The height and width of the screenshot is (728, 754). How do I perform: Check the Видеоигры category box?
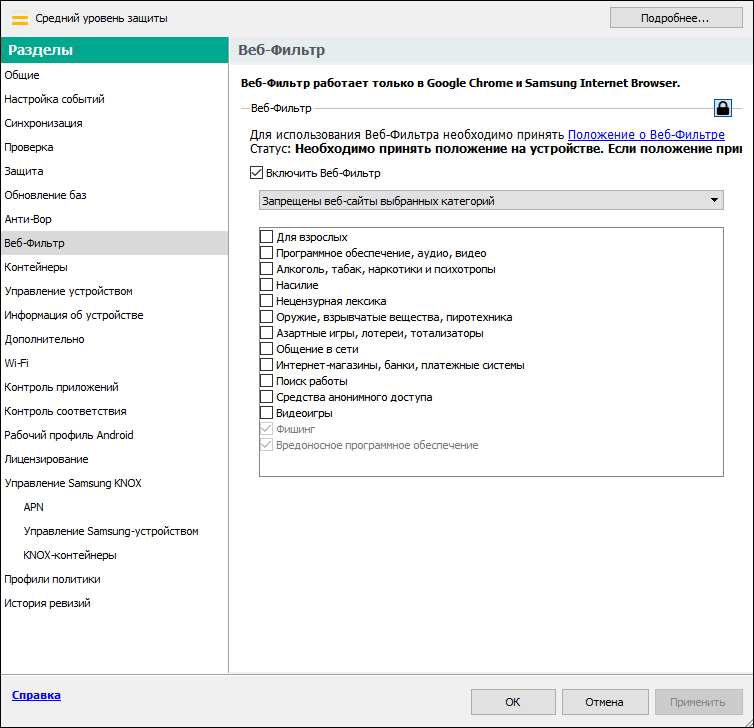266,413
